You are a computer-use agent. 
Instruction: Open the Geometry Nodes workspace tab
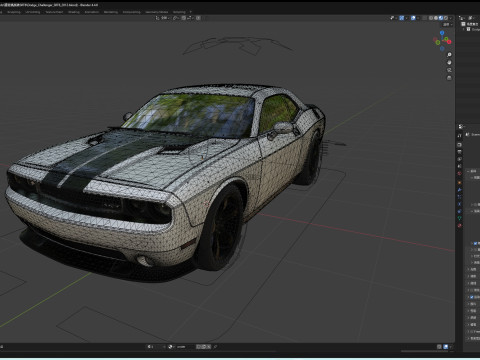(x=156, y=12)
